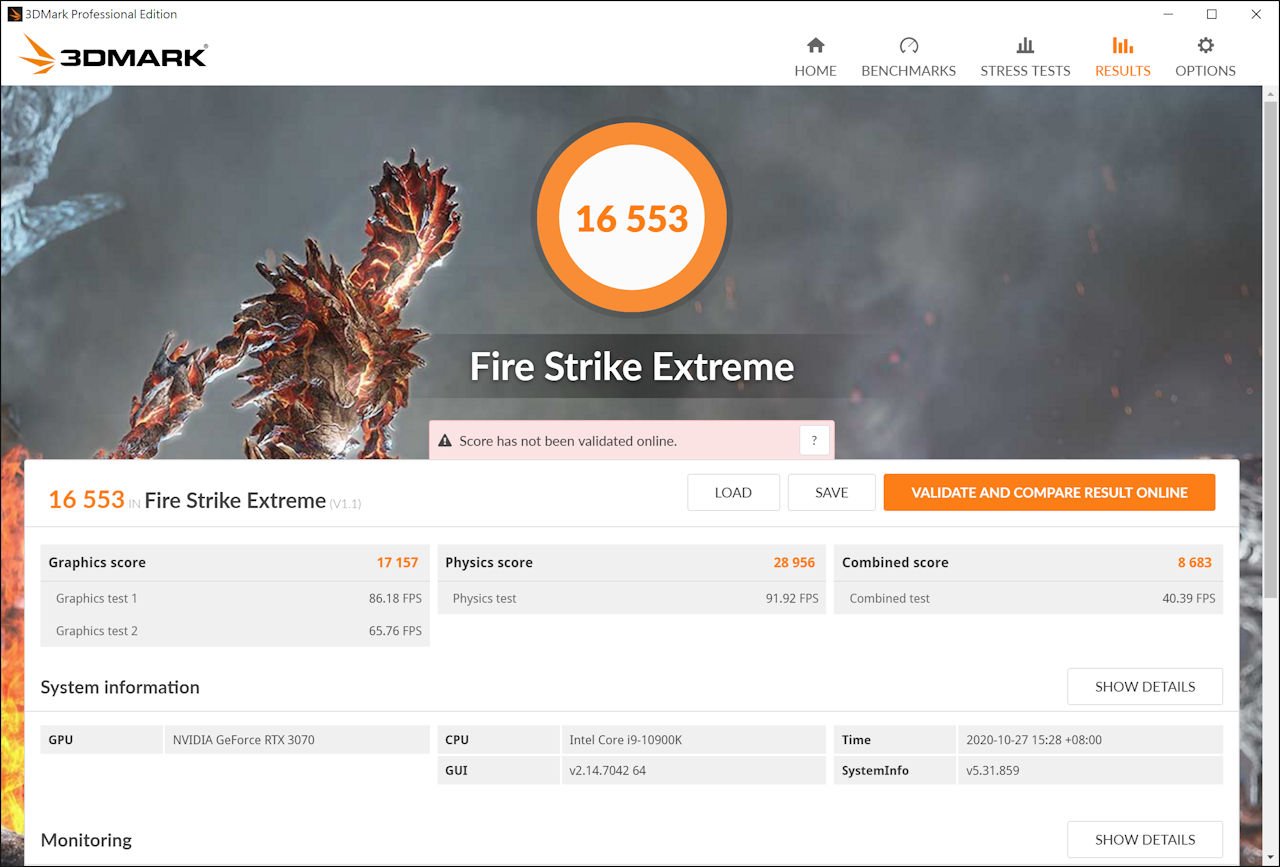Click the Monitoring heading

(x=86, y=840)
